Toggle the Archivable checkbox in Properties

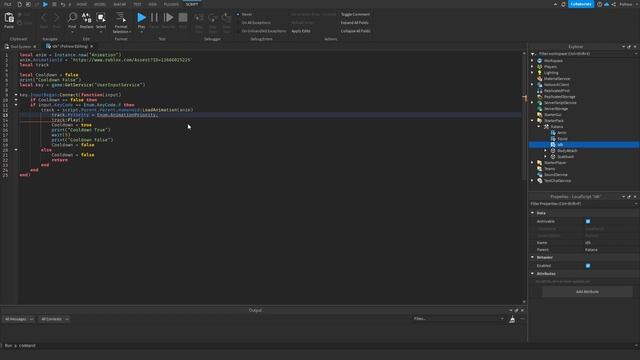tap(588, 221)
